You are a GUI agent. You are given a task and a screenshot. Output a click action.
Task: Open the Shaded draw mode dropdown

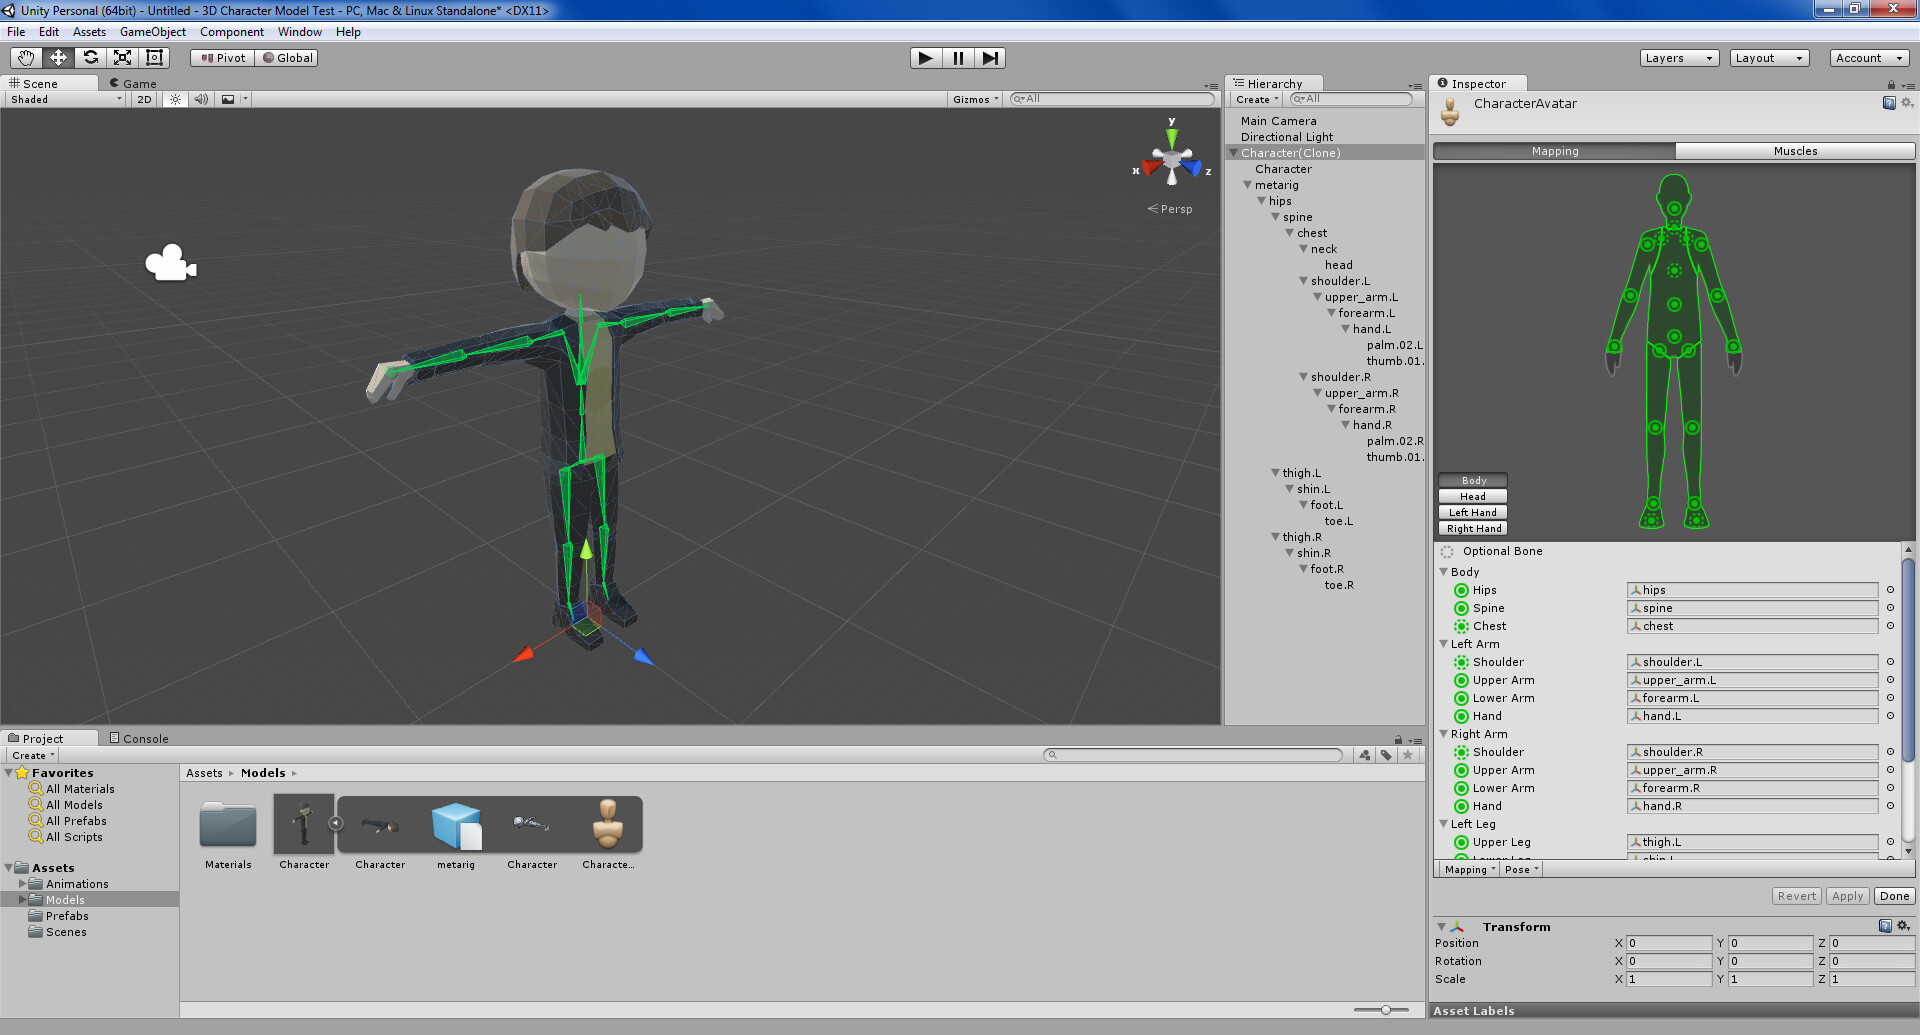tap(66, 99)
